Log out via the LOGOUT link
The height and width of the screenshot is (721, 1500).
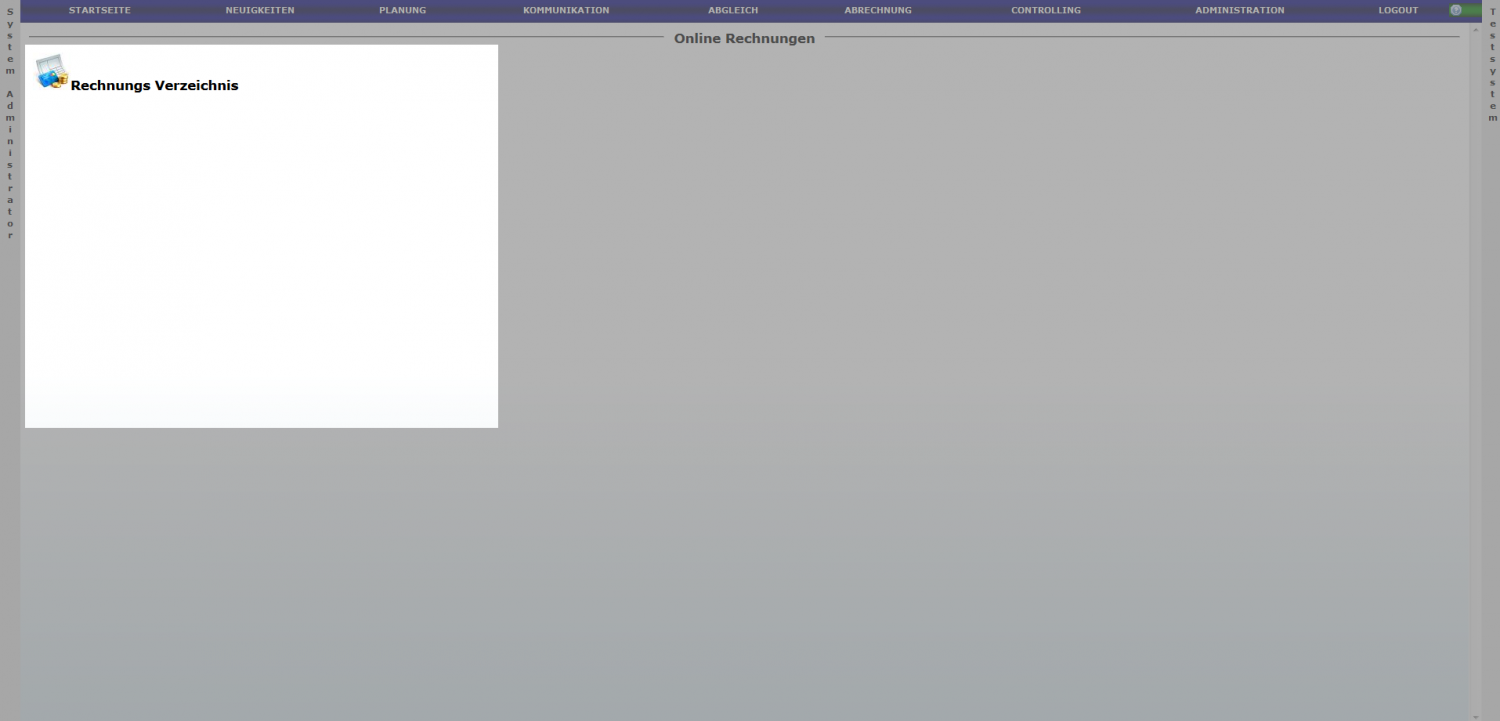point(1398,10)
